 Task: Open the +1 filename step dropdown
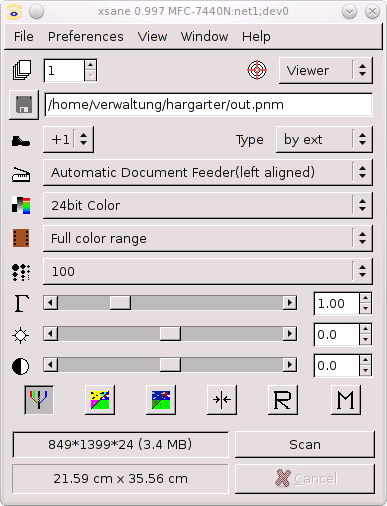click(68, 139)
